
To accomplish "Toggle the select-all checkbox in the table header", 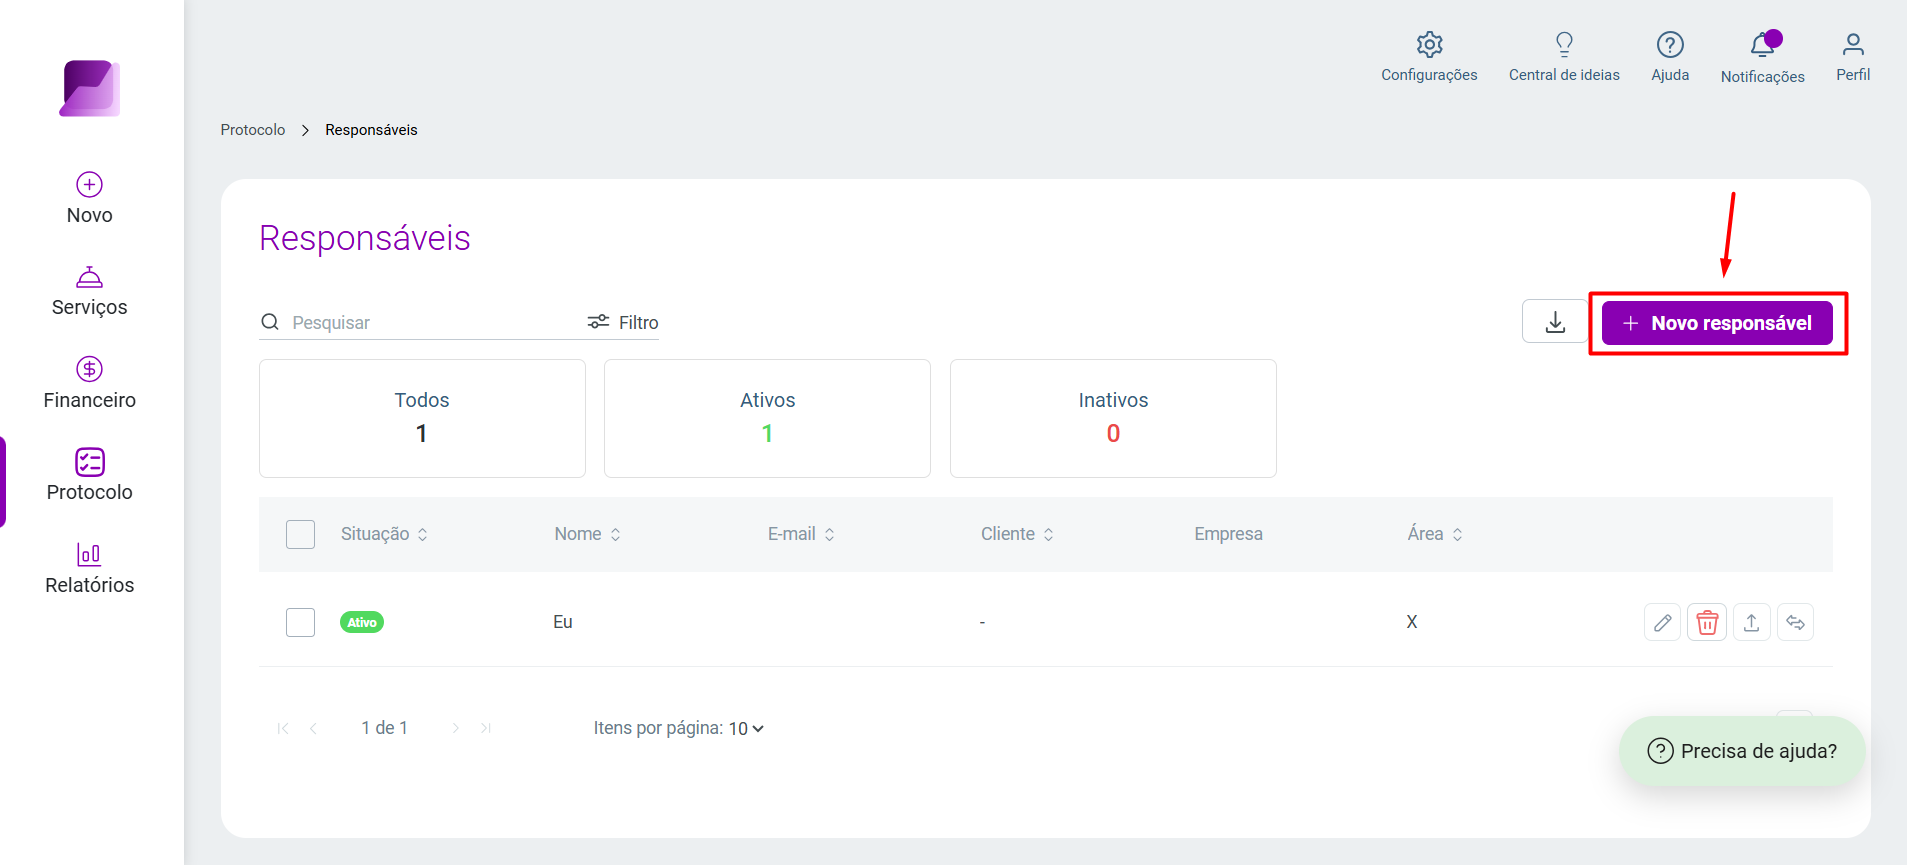I will tap(300, 534).
